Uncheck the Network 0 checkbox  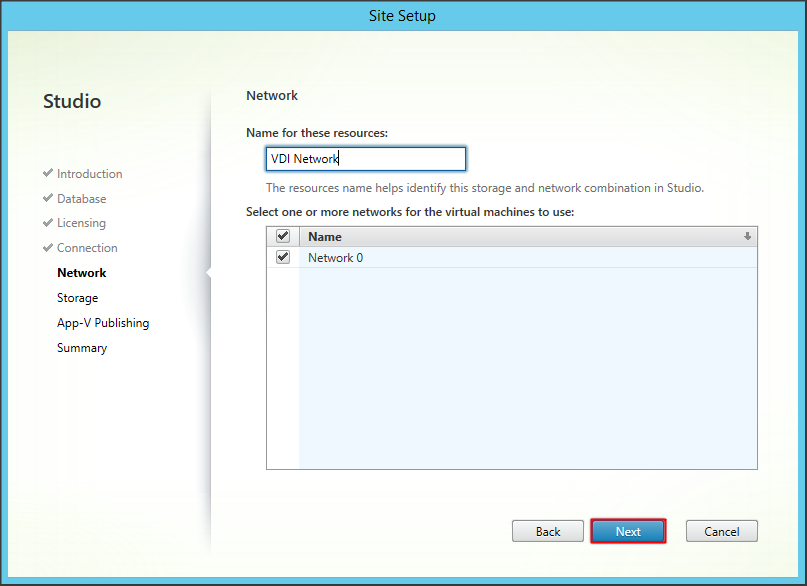point(283,257)
